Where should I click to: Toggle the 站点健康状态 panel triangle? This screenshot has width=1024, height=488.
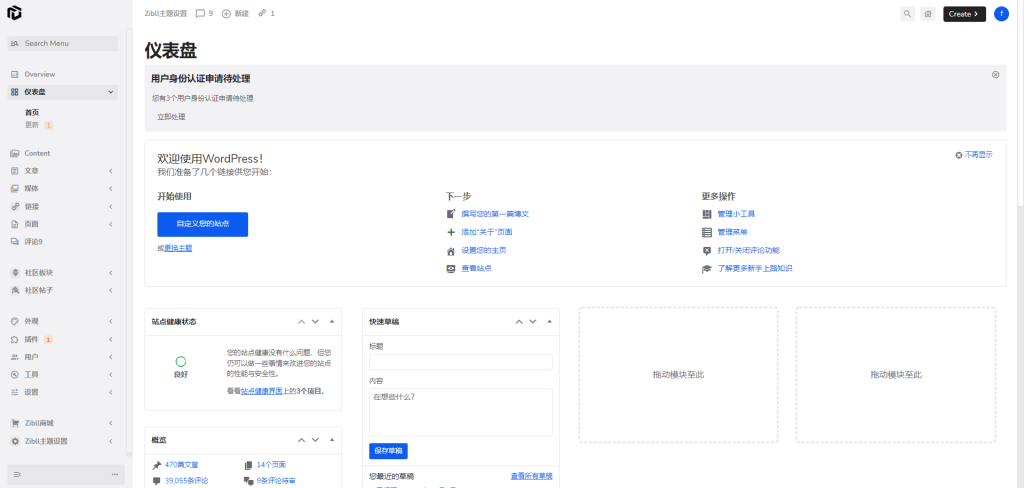point(332,321)
